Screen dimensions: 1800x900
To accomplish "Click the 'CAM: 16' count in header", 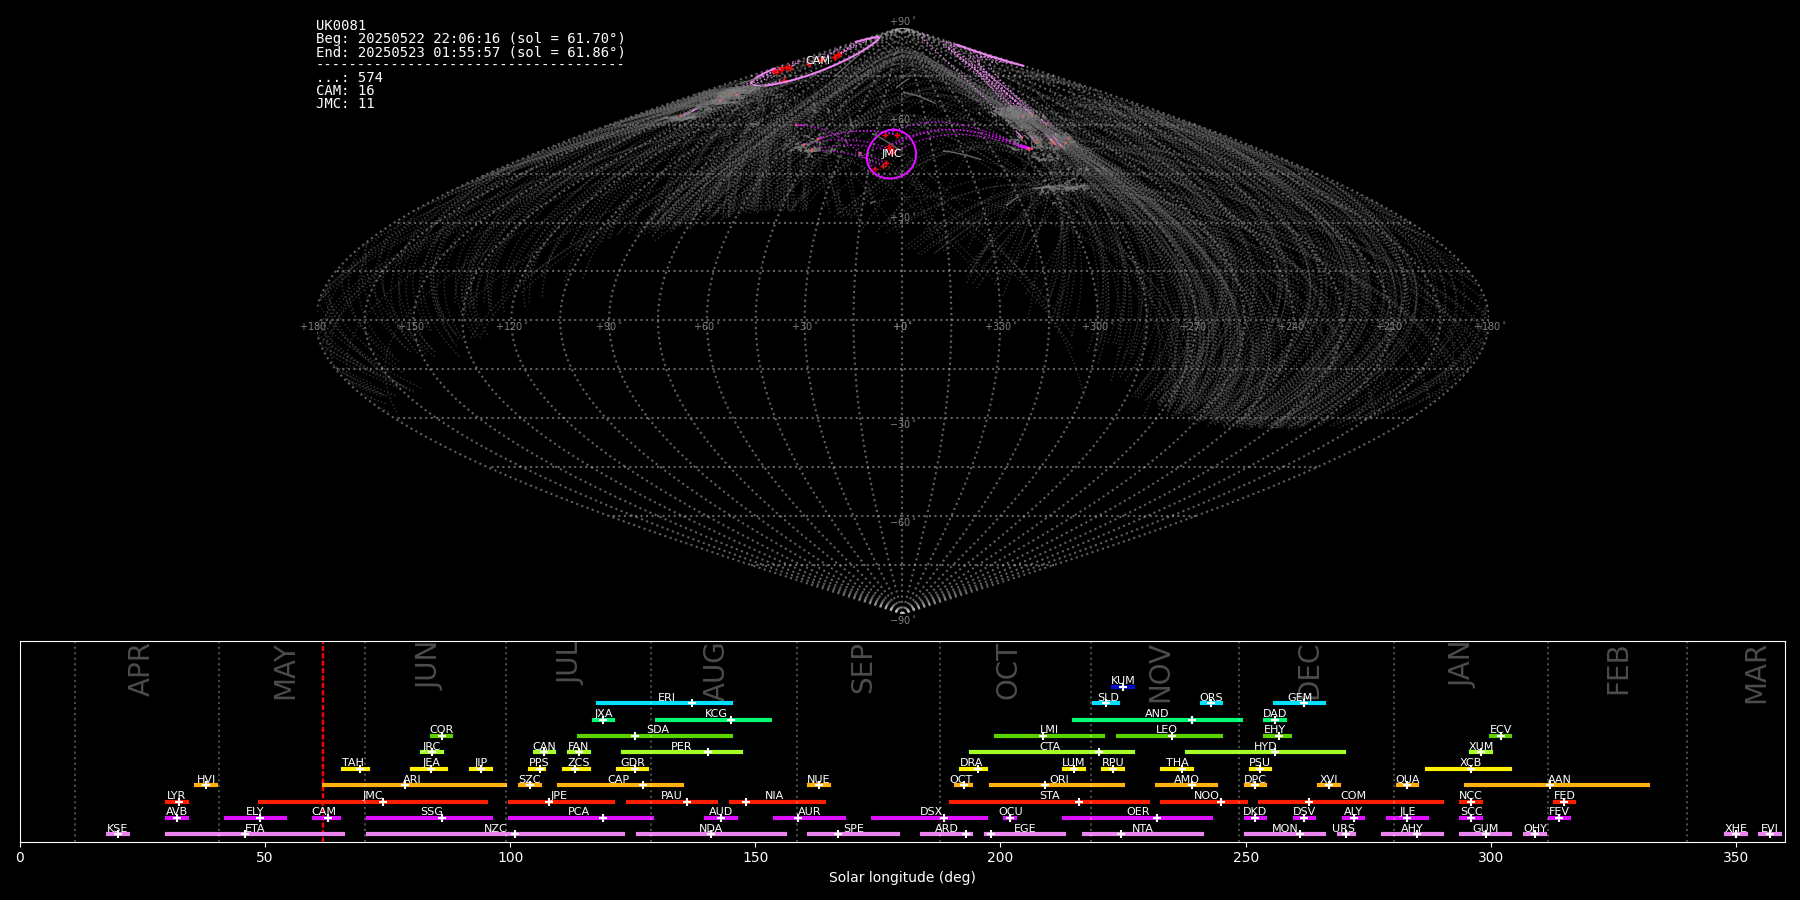I will click(345, 91).
